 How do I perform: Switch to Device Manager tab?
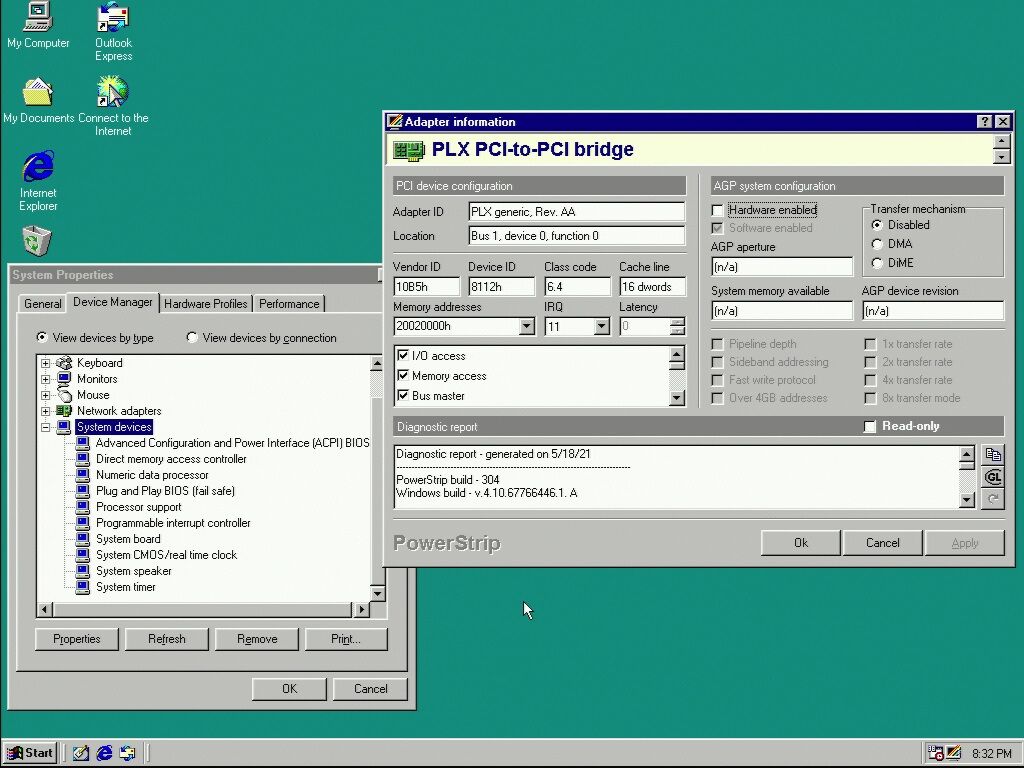112,302
